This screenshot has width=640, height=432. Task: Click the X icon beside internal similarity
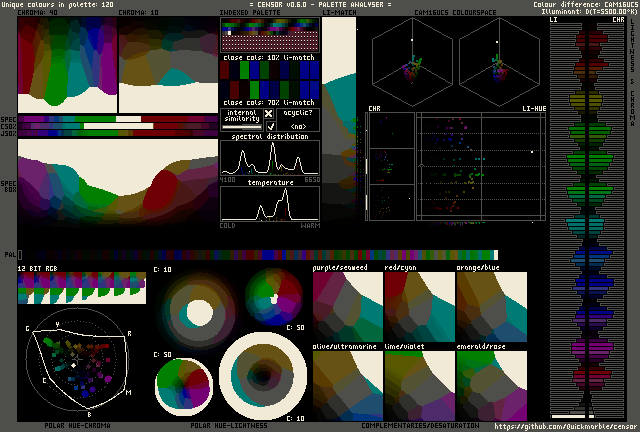pyautogui.click(x=269, y=115)
